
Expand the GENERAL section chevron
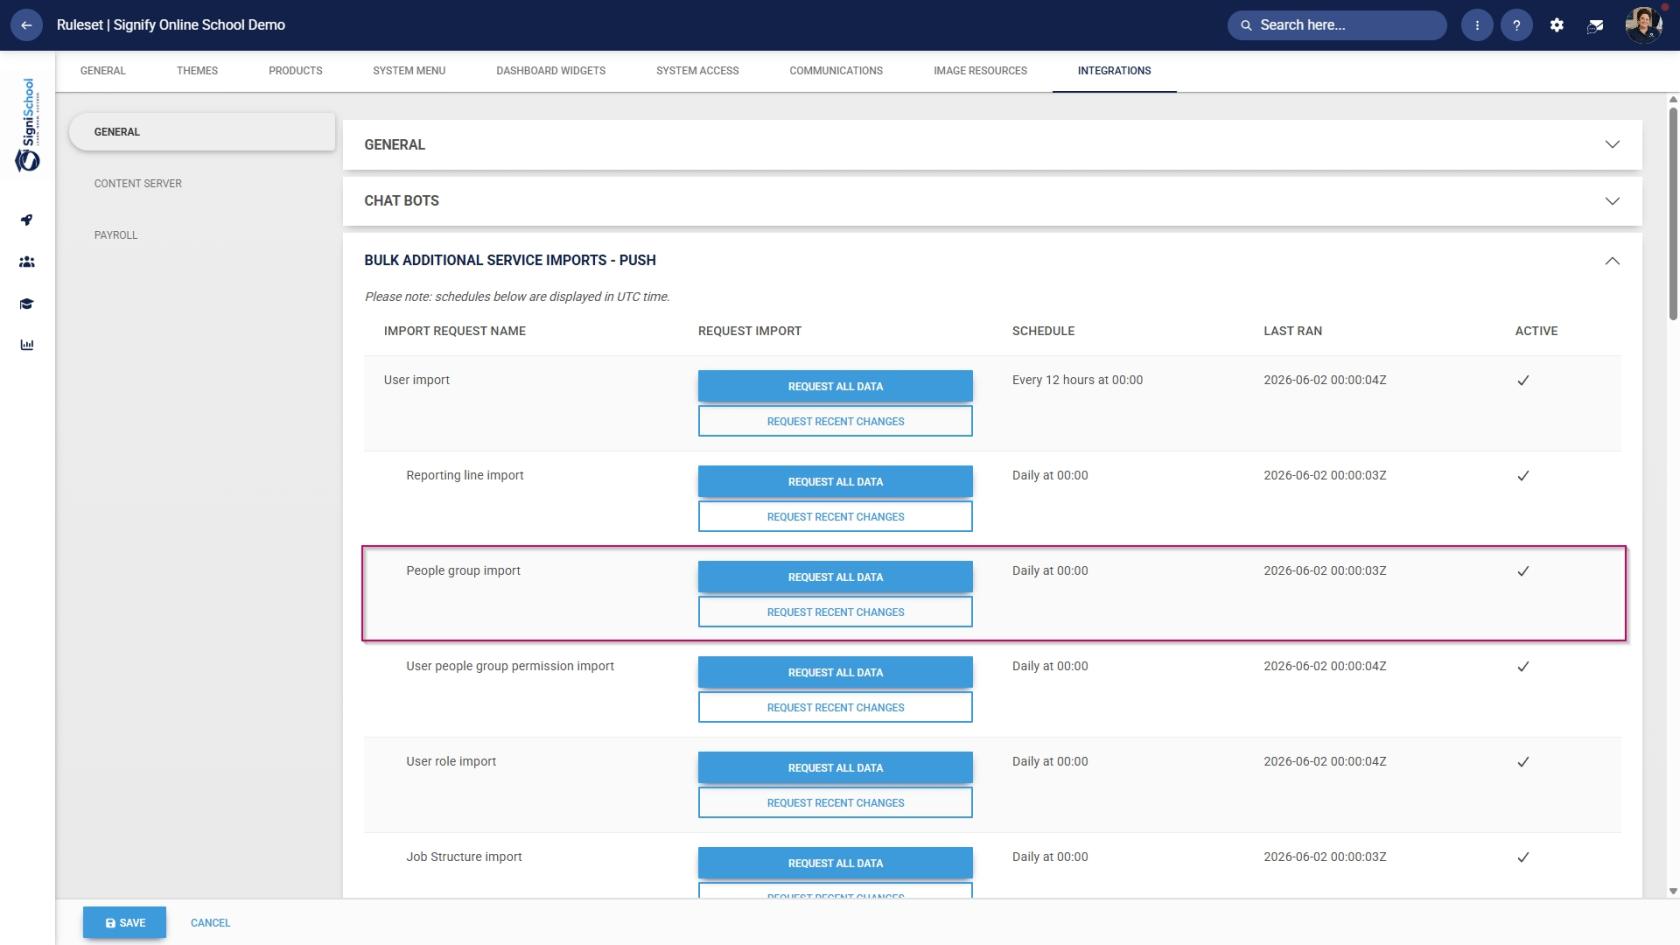click(1612, 144)
